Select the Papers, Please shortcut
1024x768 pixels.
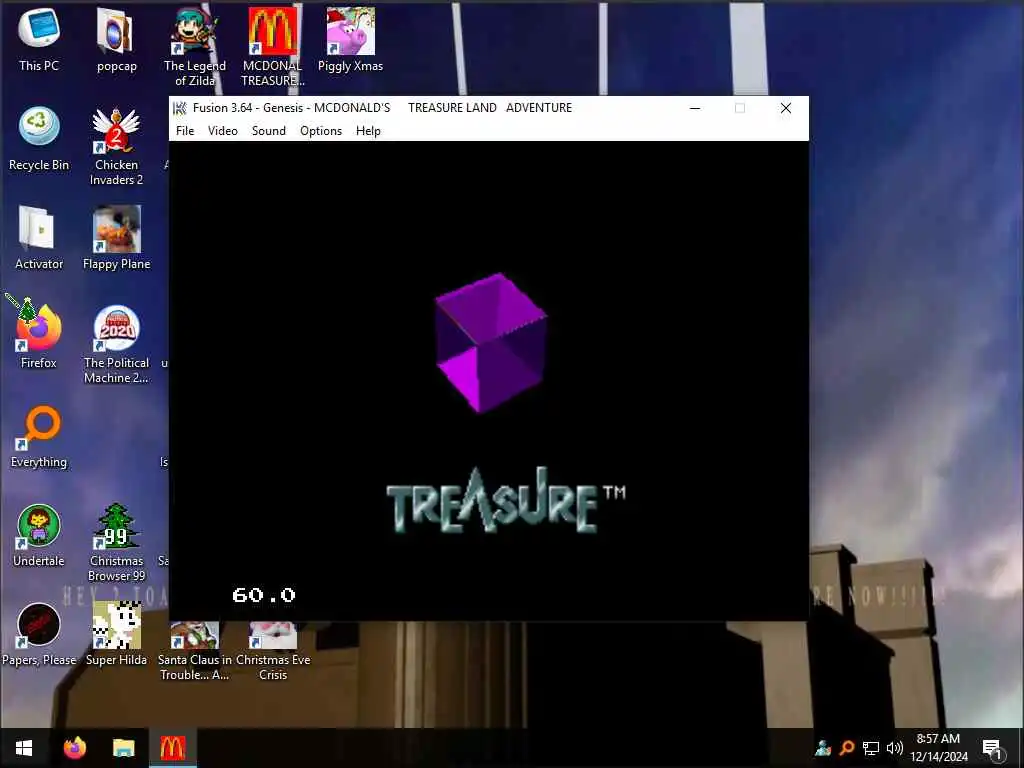pos(39,634)
